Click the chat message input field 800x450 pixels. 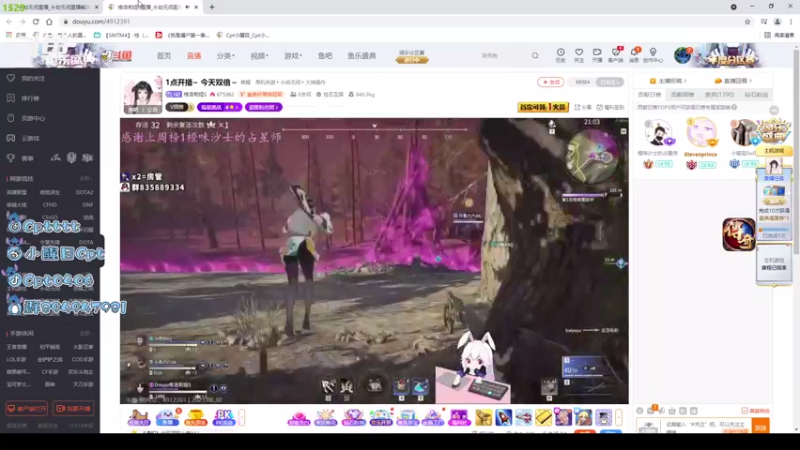(x=706, y=428)
